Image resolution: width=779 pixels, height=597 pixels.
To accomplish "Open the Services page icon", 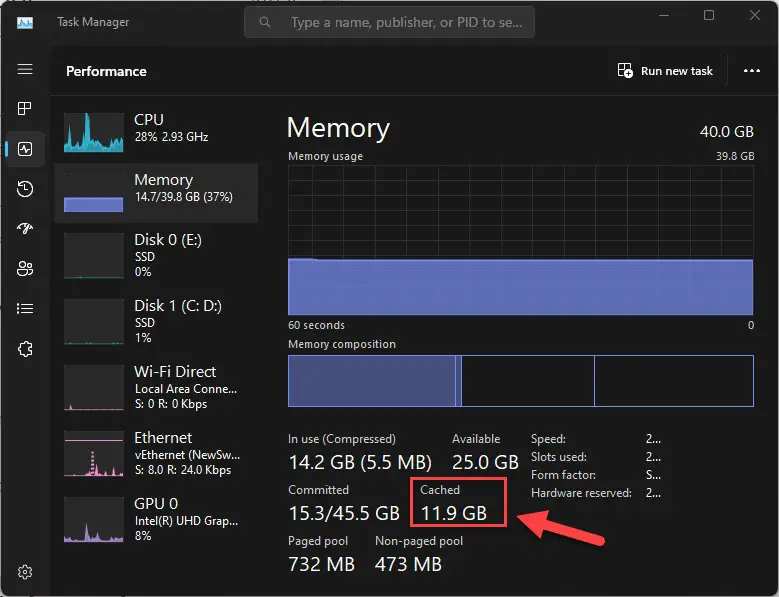I will pyautogui.click(x=25, y=349).
